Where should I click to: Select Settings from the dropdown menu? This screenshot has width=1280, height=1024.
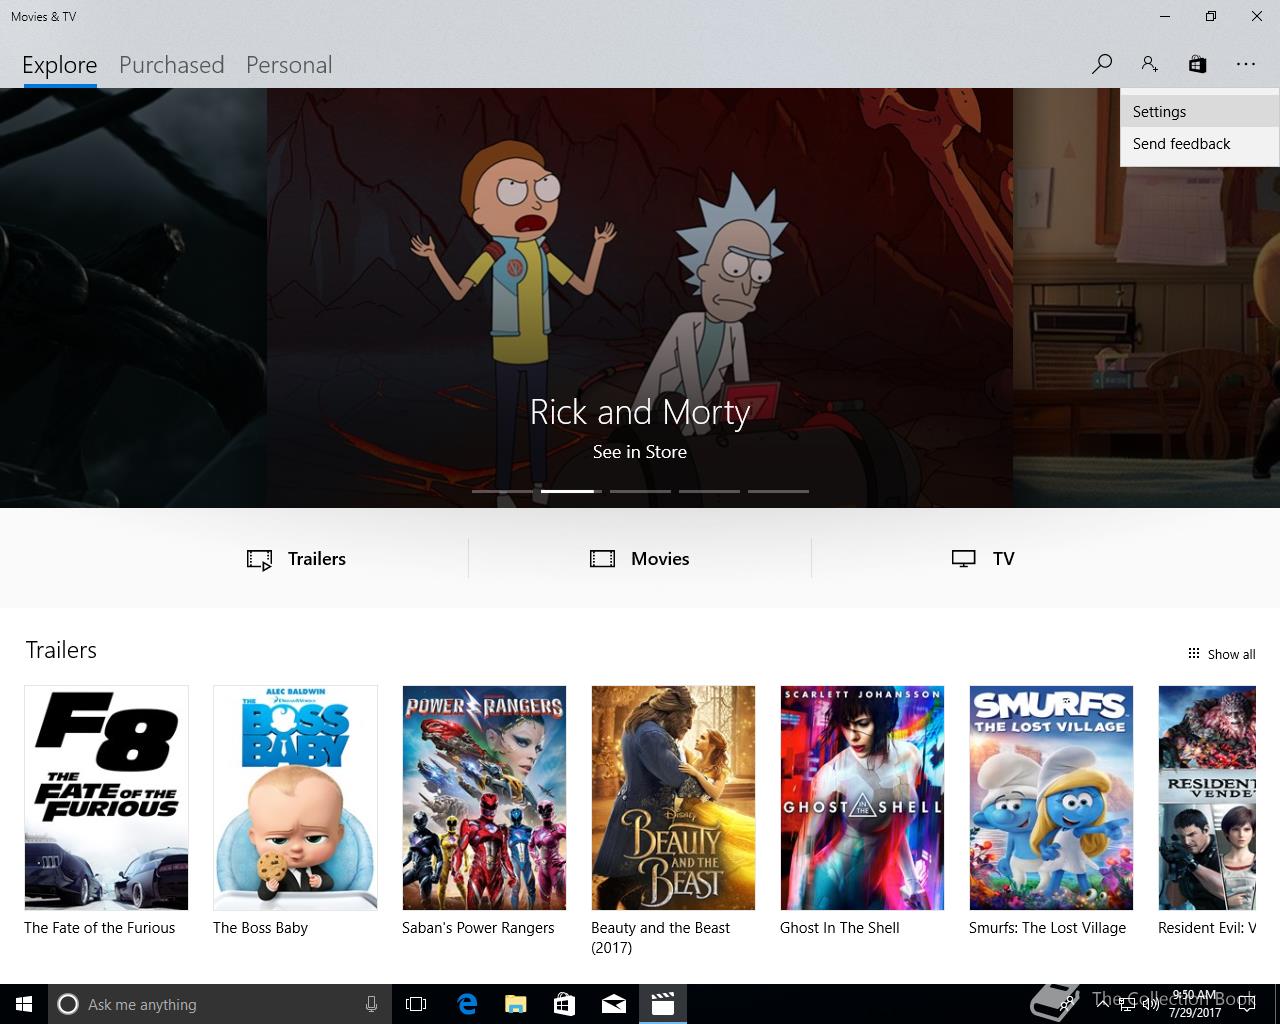(1199, 112)
